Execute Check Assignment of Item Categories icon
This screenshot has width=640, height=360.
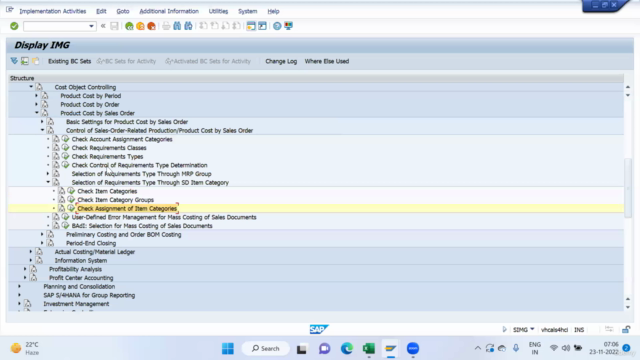click(71, 208)
